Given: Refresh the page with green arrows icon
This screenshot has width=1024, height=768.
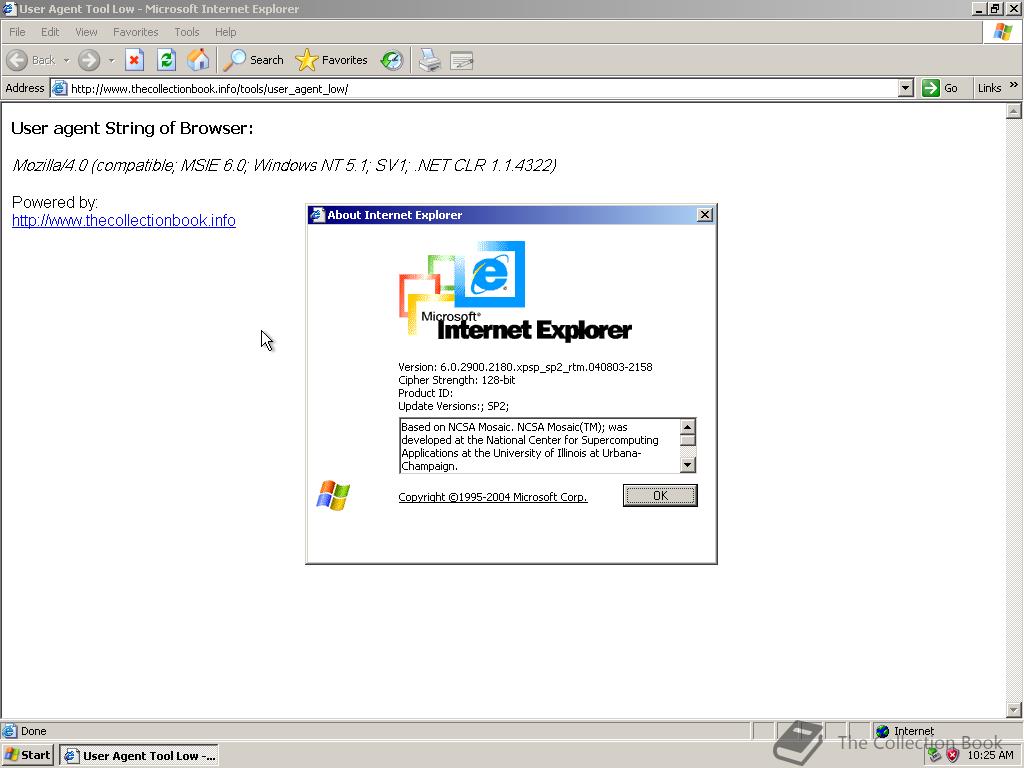Looking at the screenshot, I should pos(167,60).
